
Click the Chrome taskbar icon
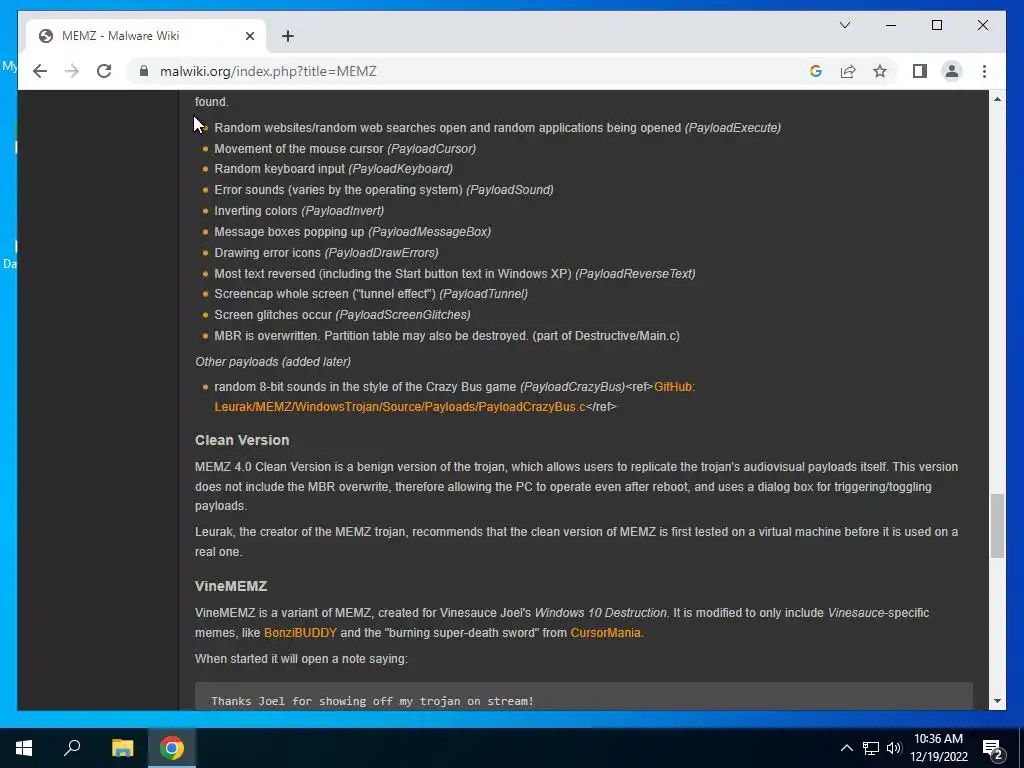[x=172, y=748]
